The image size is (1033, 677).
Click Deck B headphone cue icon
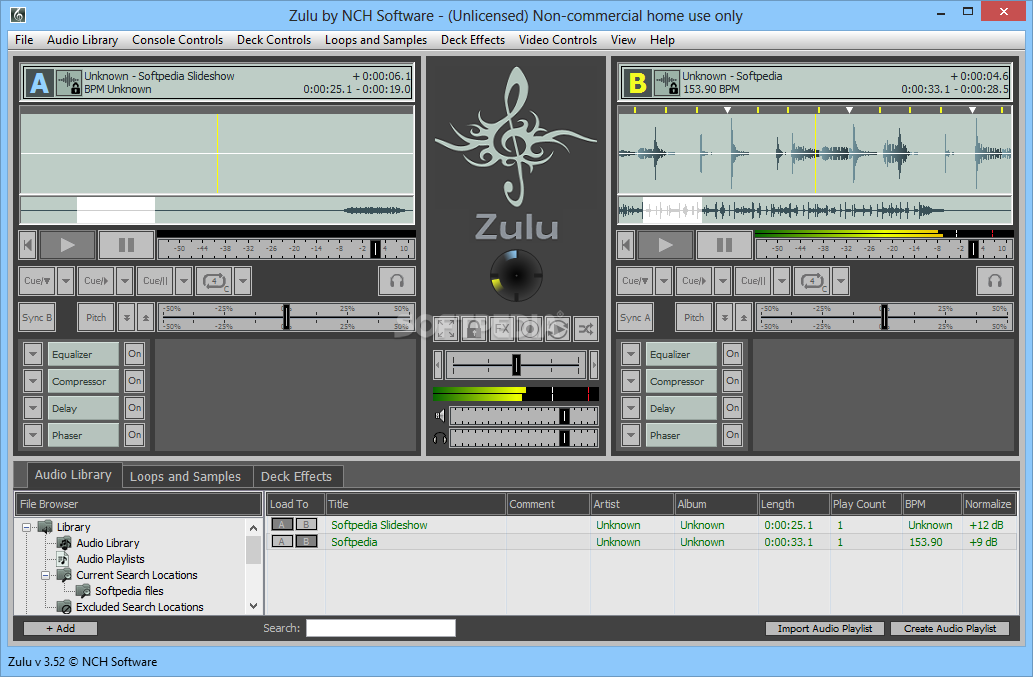point(995,281)
